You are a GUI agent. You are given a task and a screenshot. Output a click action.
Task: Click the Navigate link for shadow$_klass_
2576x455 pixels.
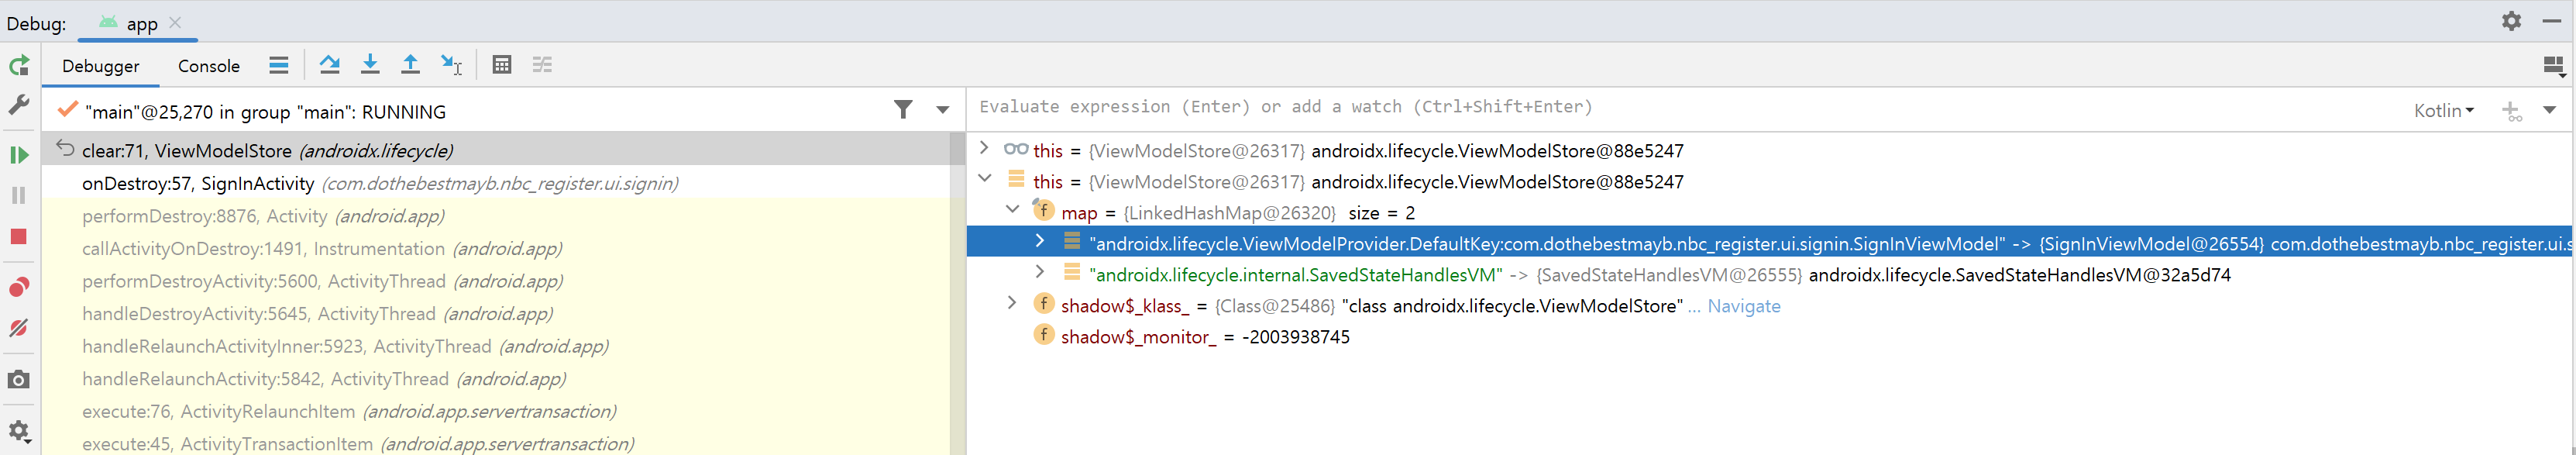click(x=1743, y=306)
